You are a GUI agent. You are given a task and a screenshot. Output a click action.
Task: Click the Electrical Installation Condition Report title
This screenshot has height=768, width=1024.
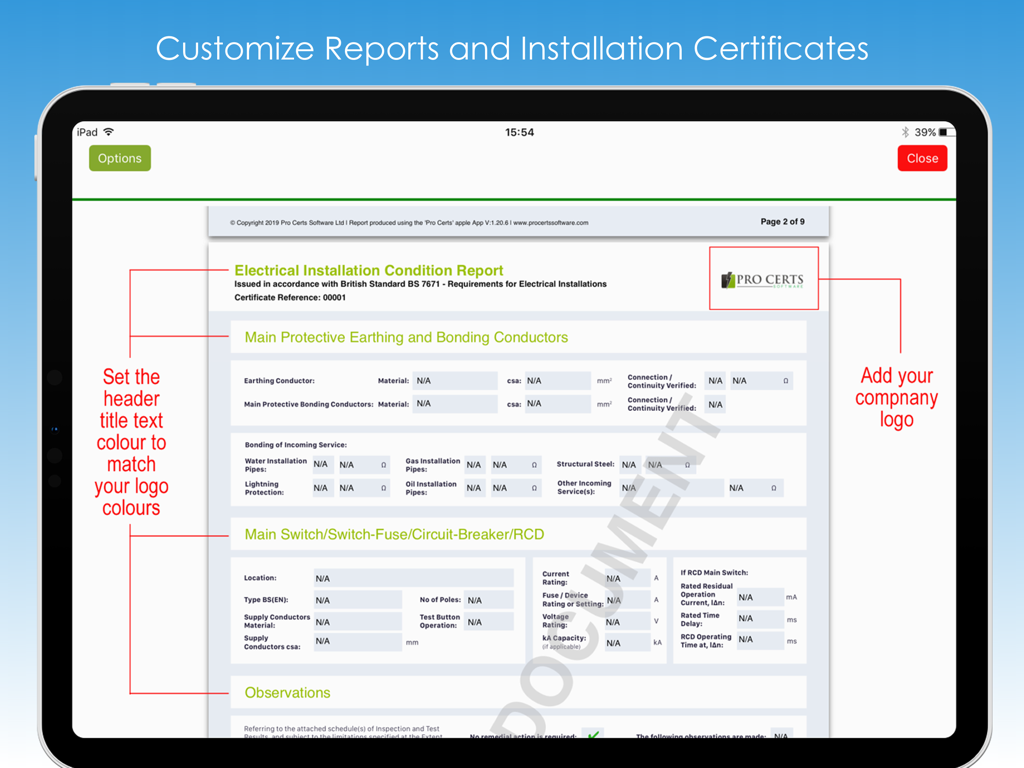371,270
